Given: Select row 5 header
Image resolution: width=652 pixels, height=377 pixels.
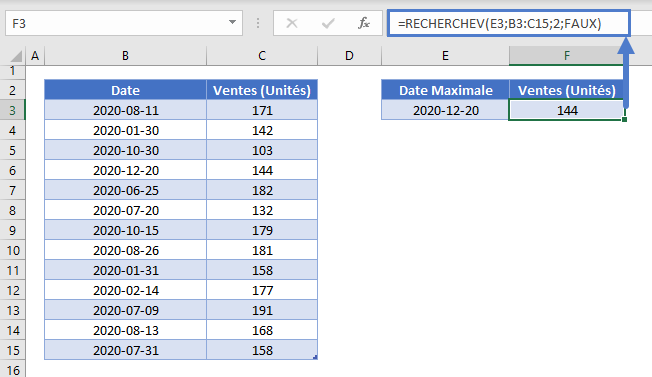Looking at the screenshot, I should [12, 150].
